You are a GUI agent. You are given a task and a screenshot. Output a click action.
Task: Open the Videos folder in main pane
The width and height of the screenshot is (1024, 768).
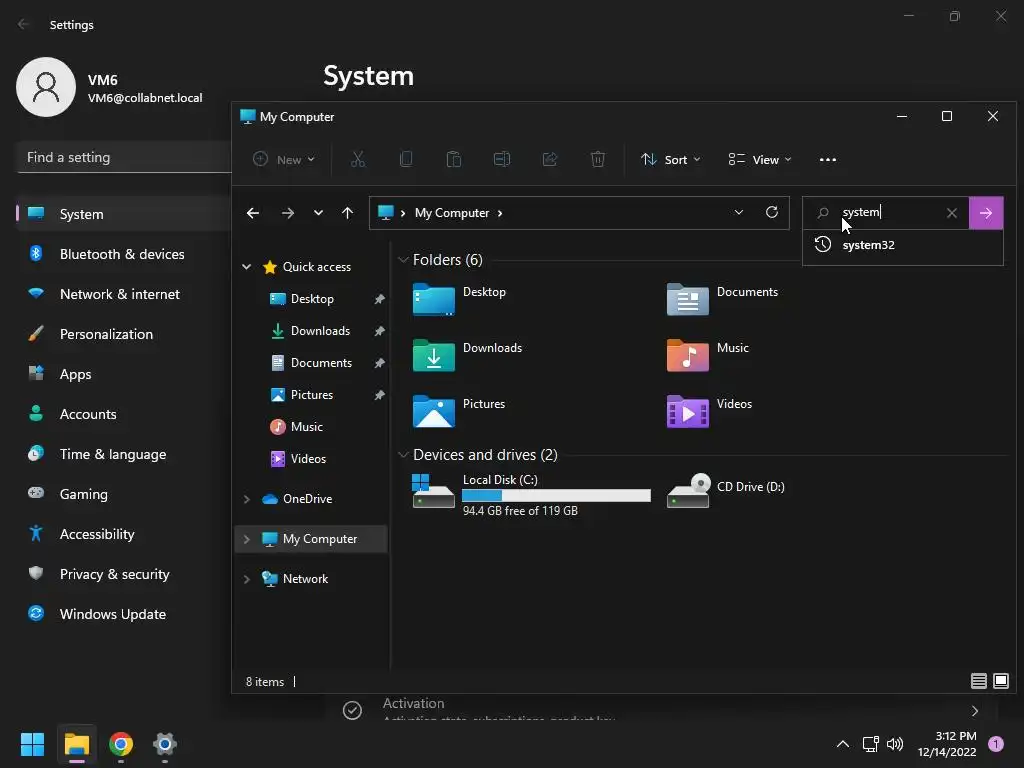tap(688, 411)
